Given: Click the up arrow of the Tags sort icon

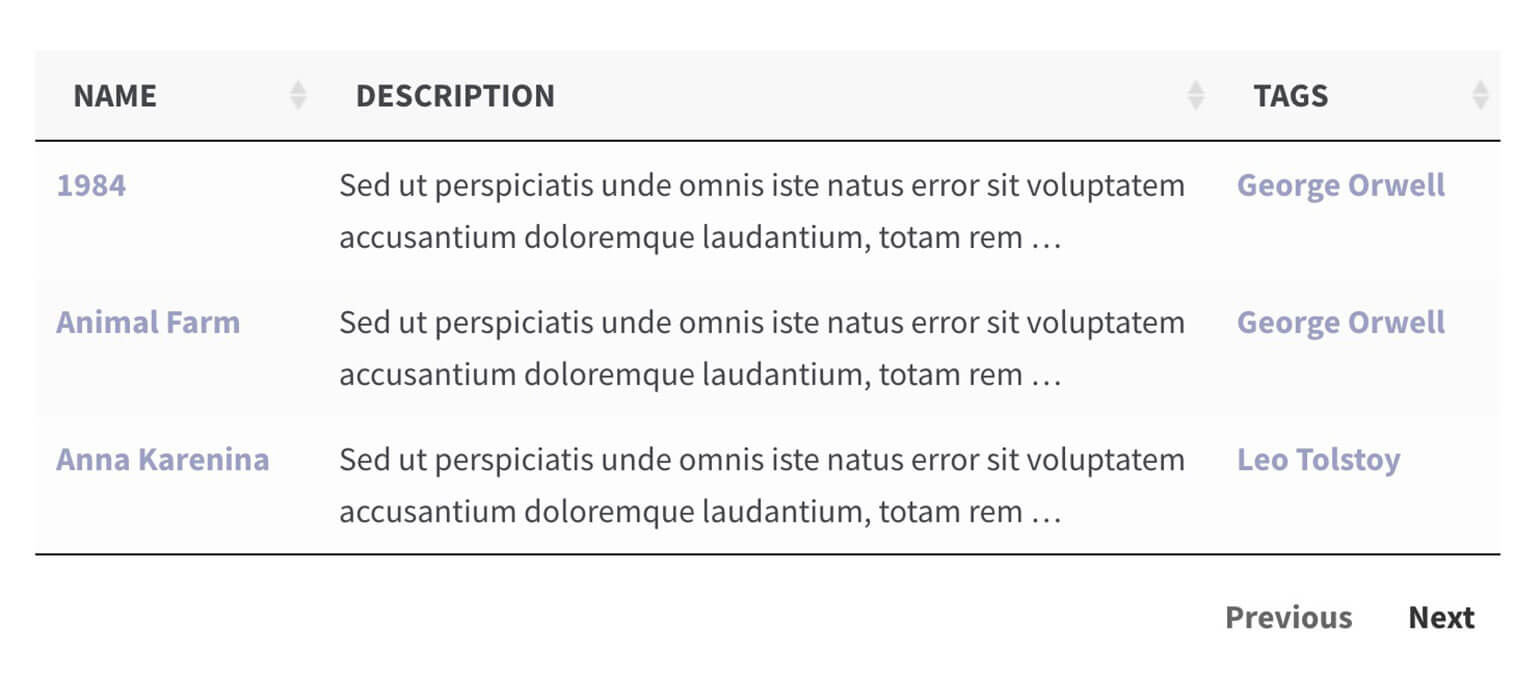Looking at the screenshot, I should [1481, 88].
